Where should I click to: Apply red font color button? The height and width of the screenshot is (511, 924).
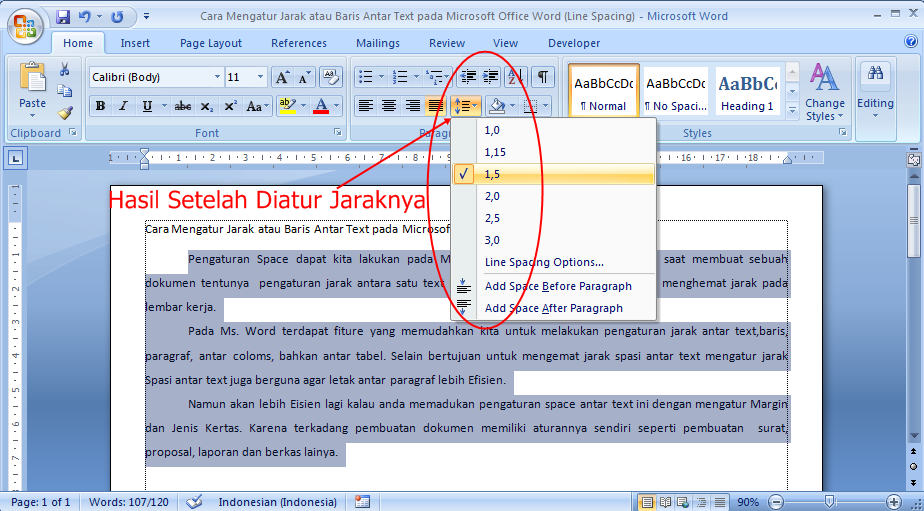pyautogui.click(x=321, y=106)
